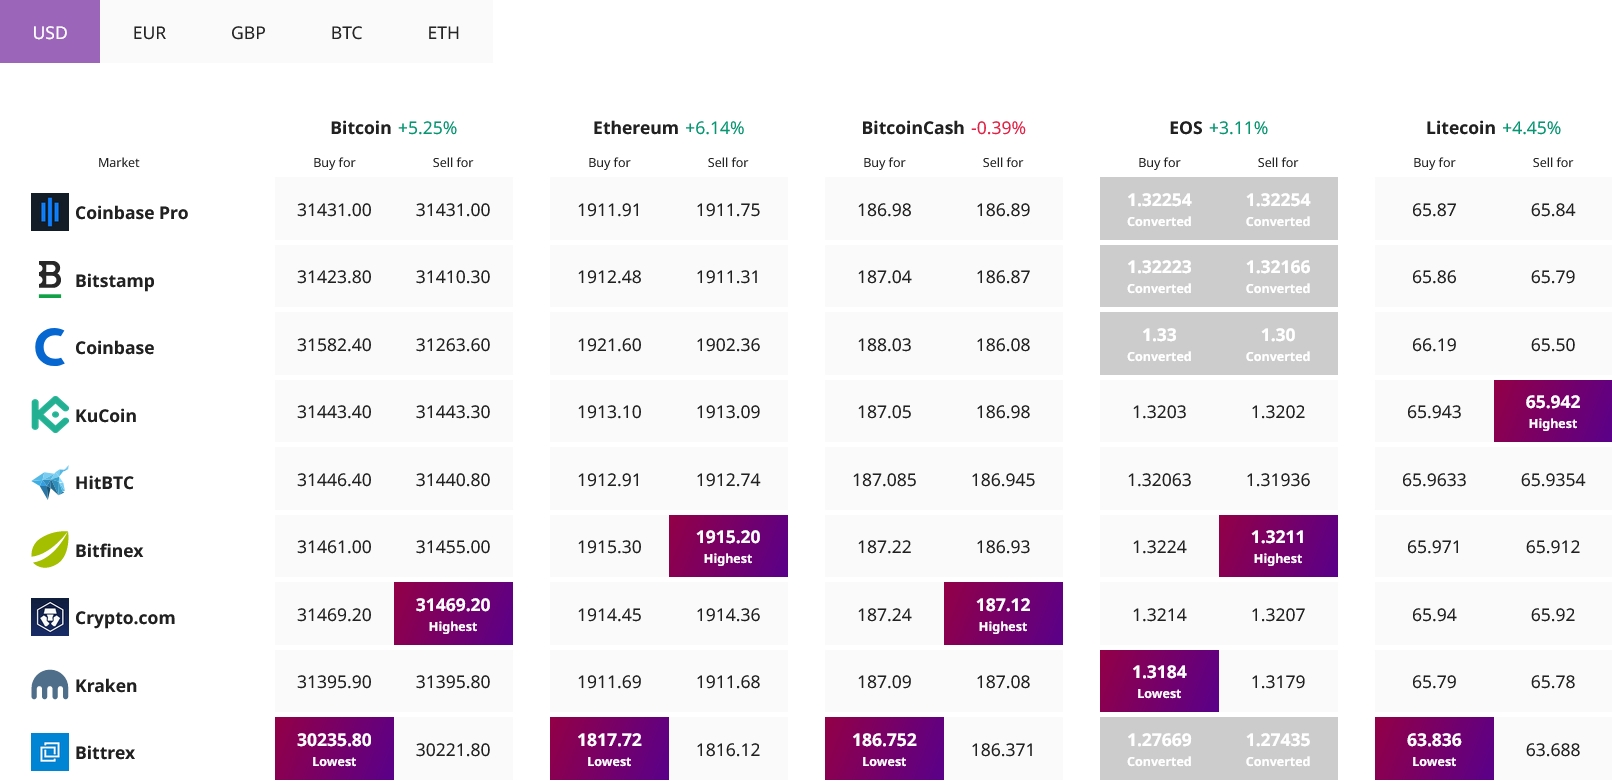
Task: Open the ETH currency tab
Action: (444, 32)
